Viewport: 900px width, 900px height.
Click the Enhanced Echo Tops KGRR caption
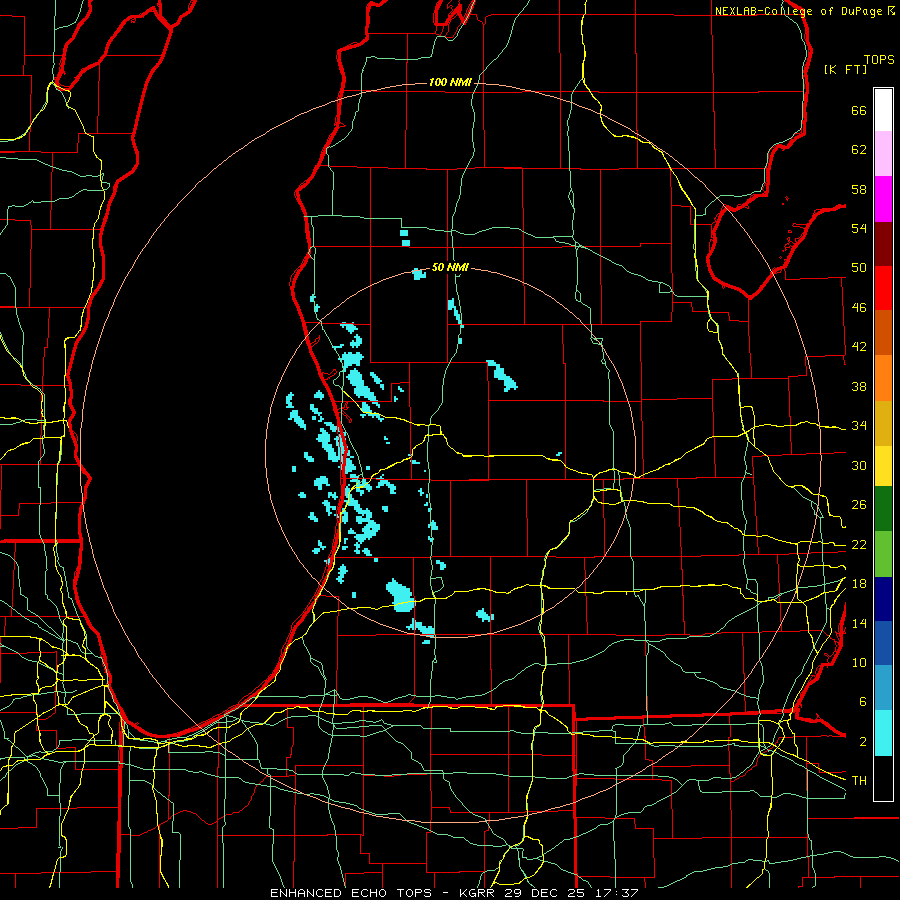(x=454, y=893)
